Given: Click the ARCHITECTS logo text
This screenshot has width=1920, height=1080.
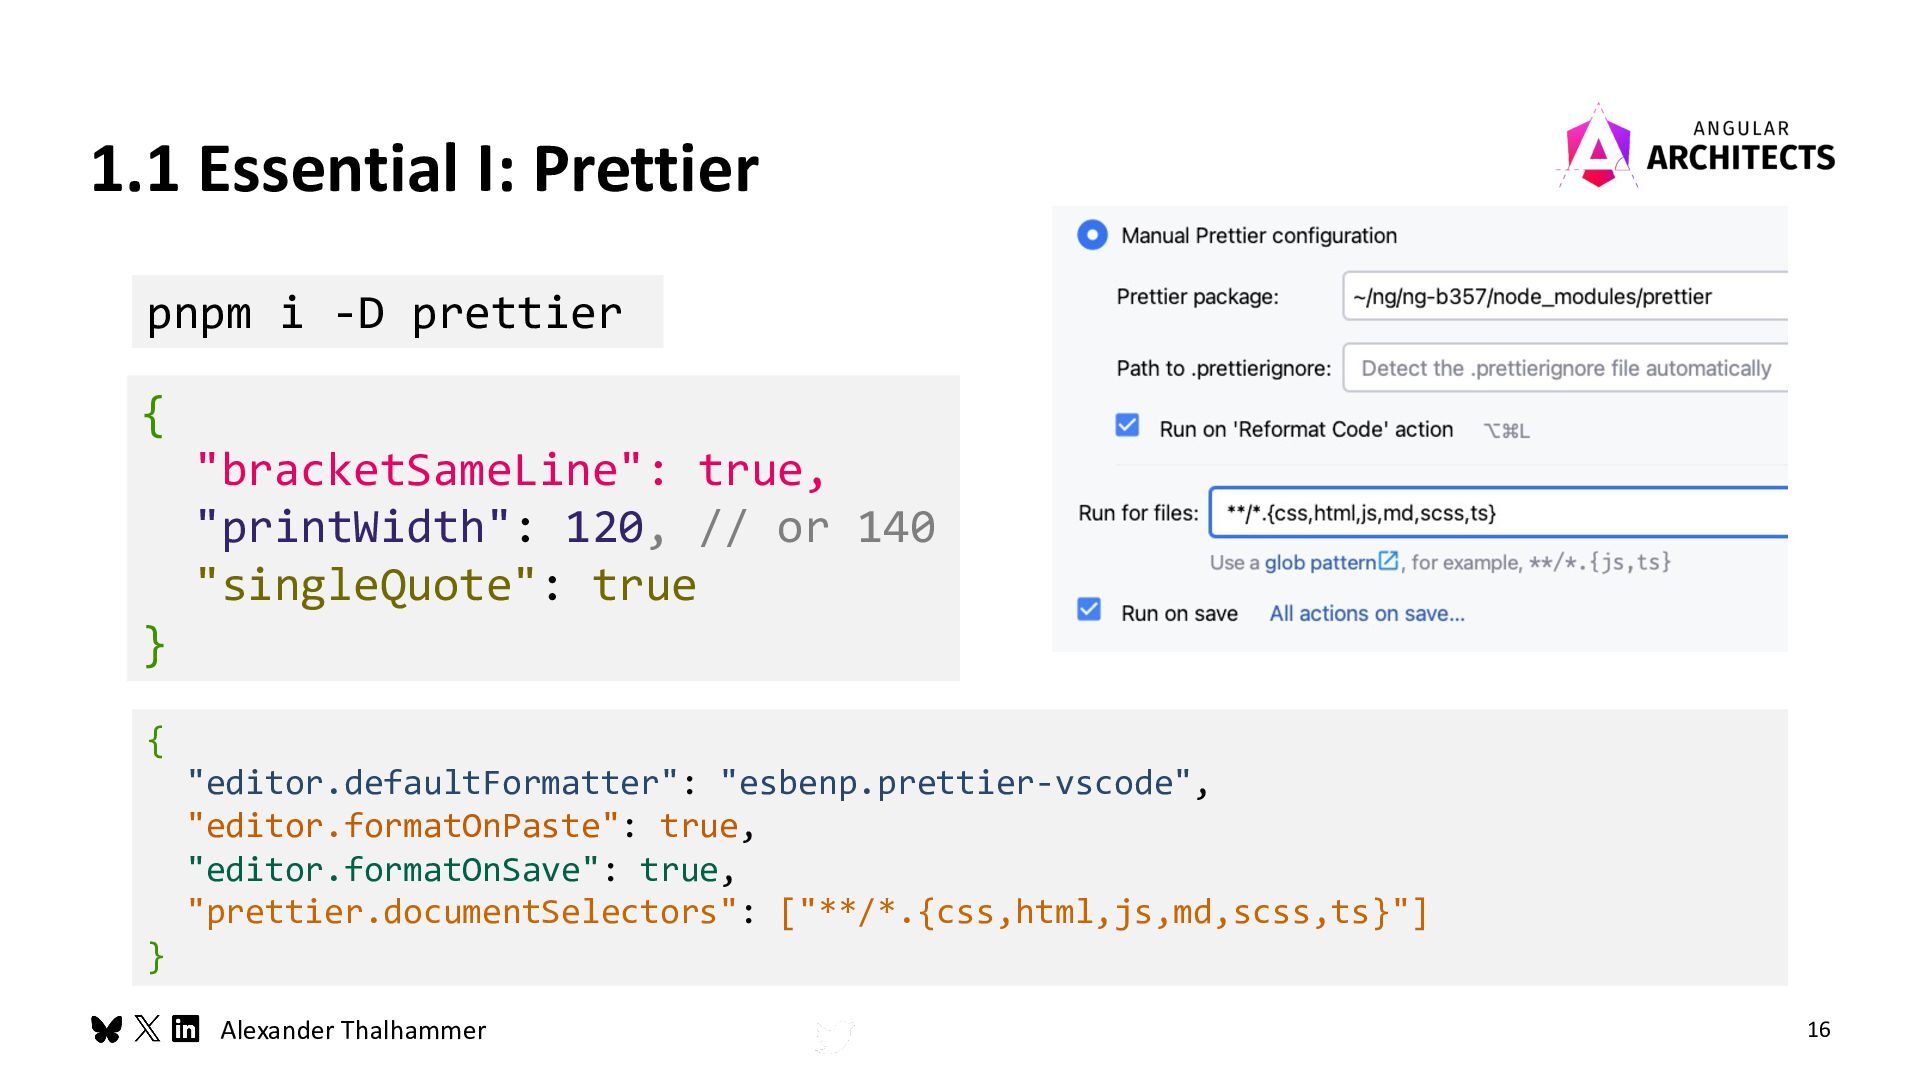Looking at the screenshot, I should click(1740, 157).
